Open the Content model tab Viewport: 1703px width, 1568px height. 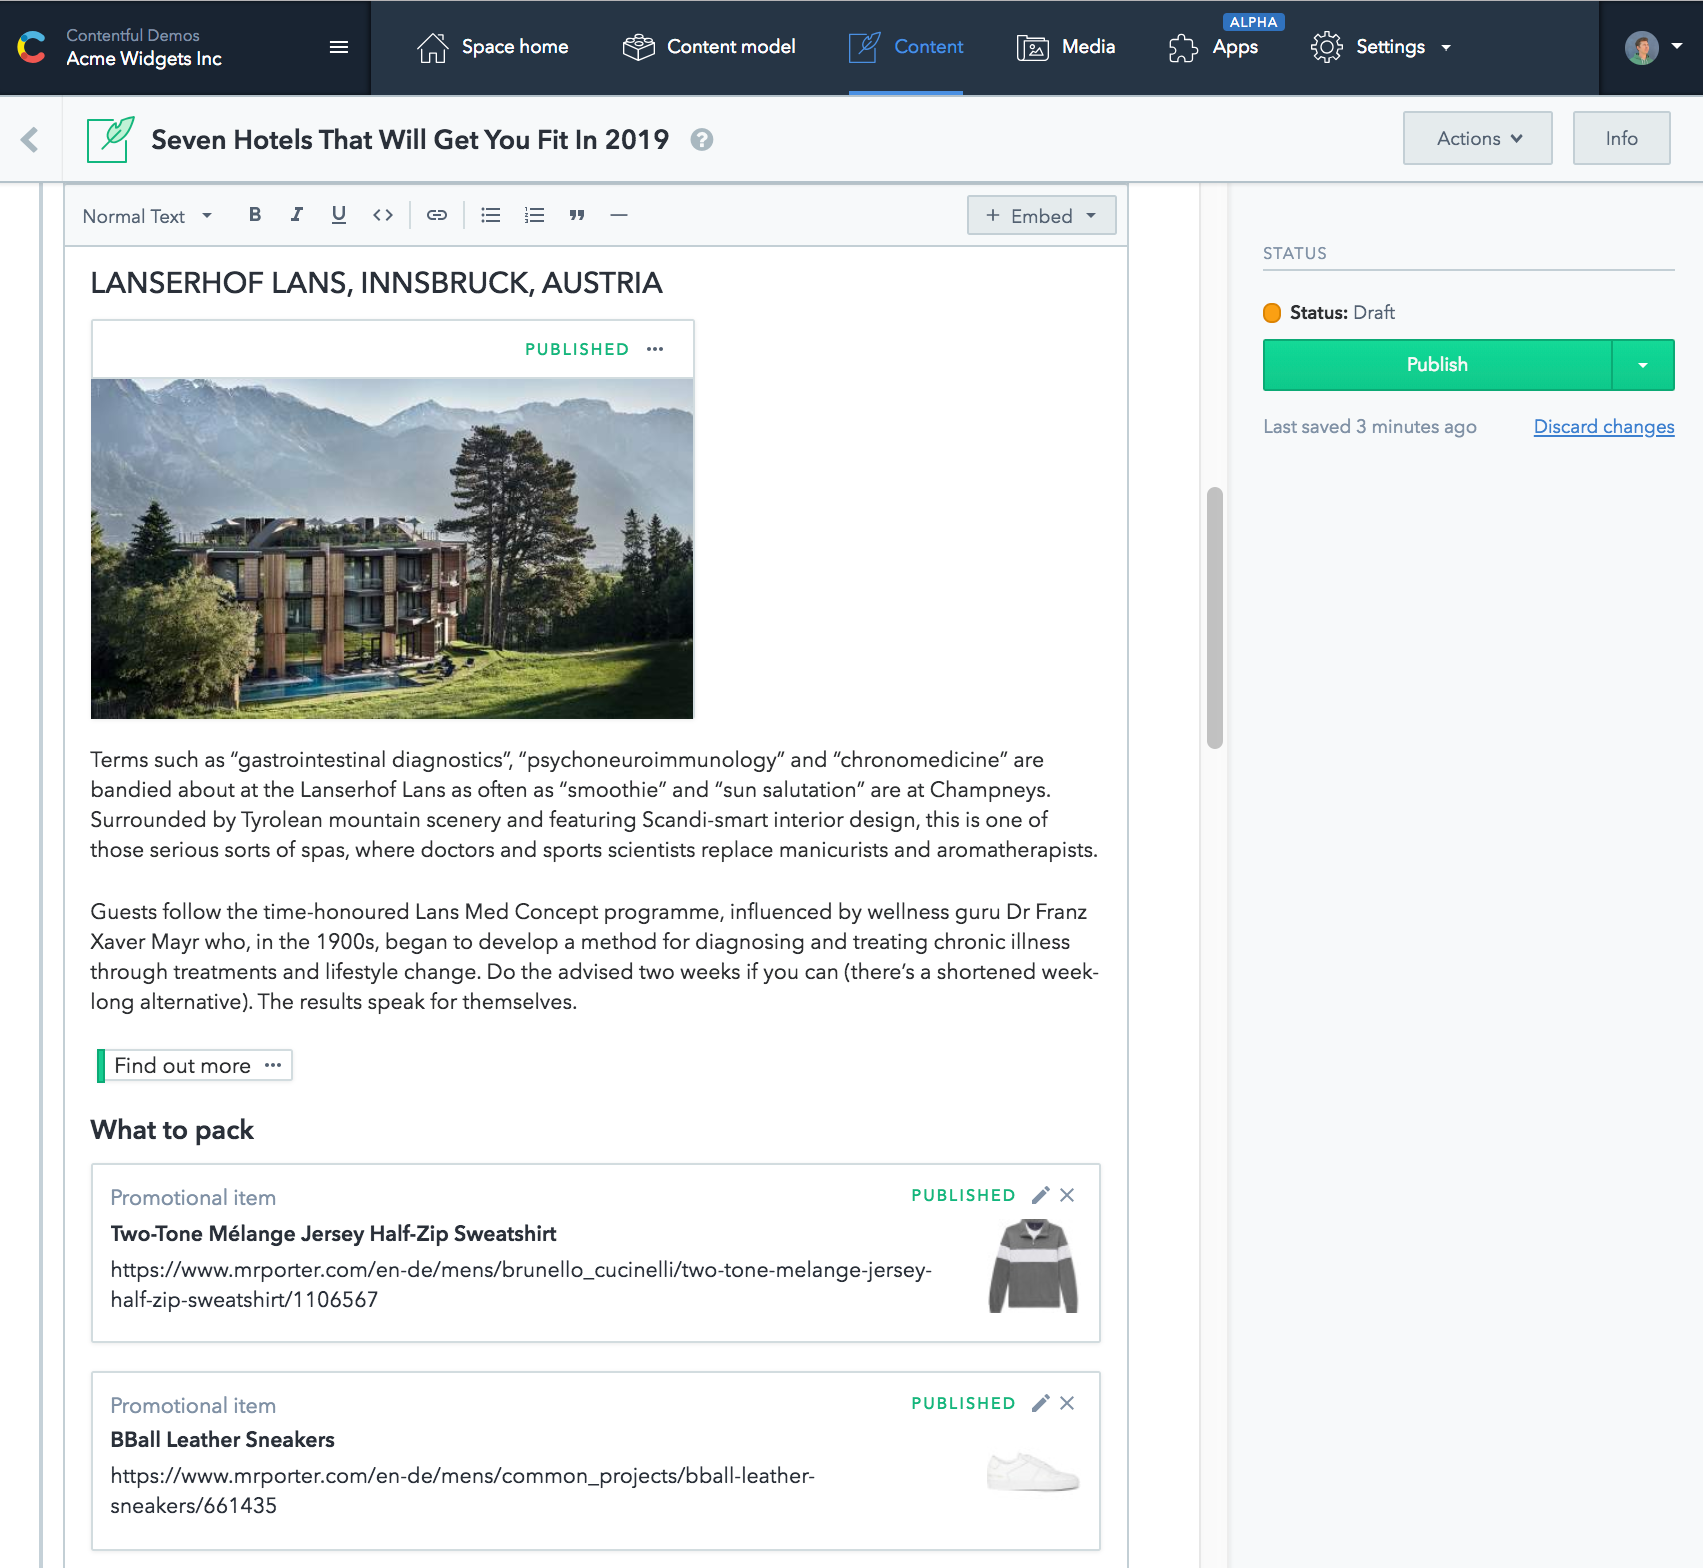709,47
